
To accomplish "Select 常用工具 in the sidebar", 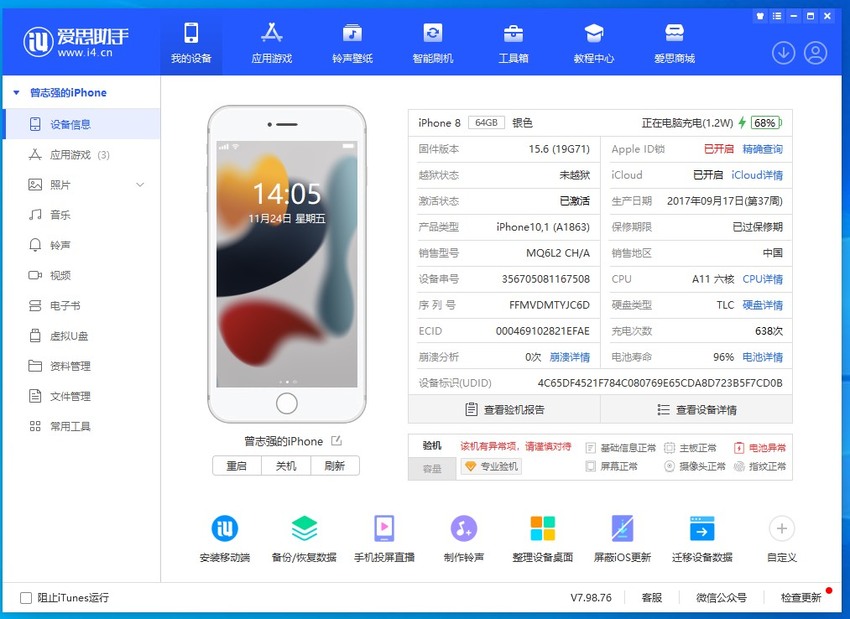I will point(82,426).
